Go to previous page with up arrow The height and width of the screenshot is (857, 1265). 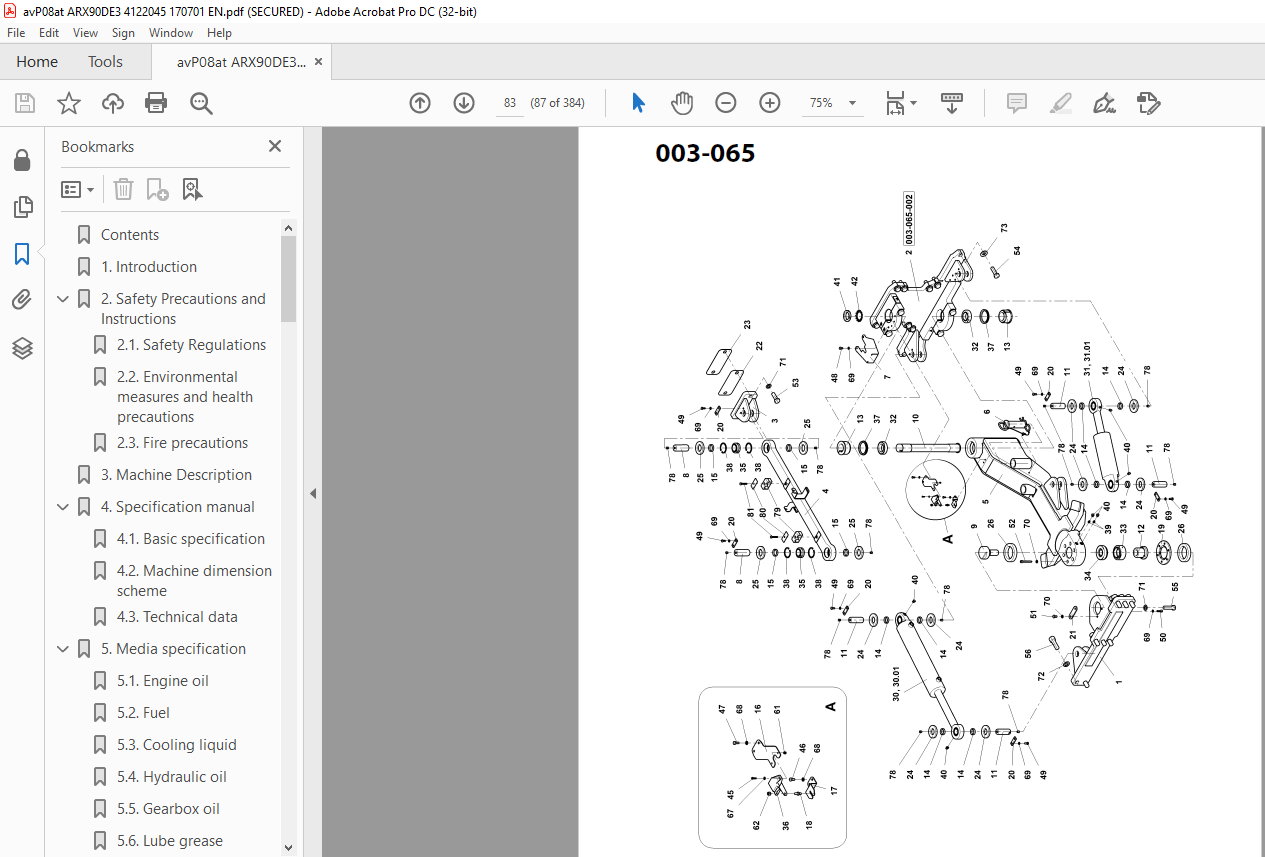point(420,103)
